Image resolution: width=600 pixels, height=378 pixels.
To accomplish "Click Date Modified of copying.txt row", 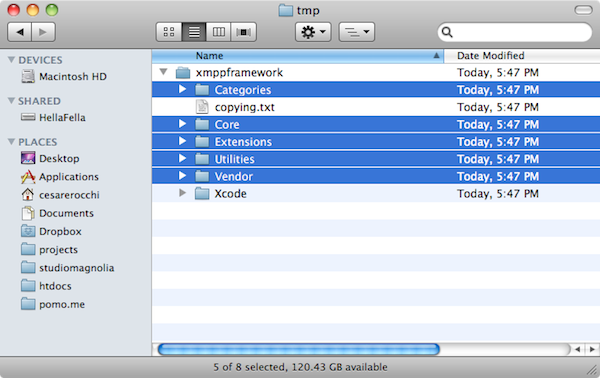I will tap(498, 107).
